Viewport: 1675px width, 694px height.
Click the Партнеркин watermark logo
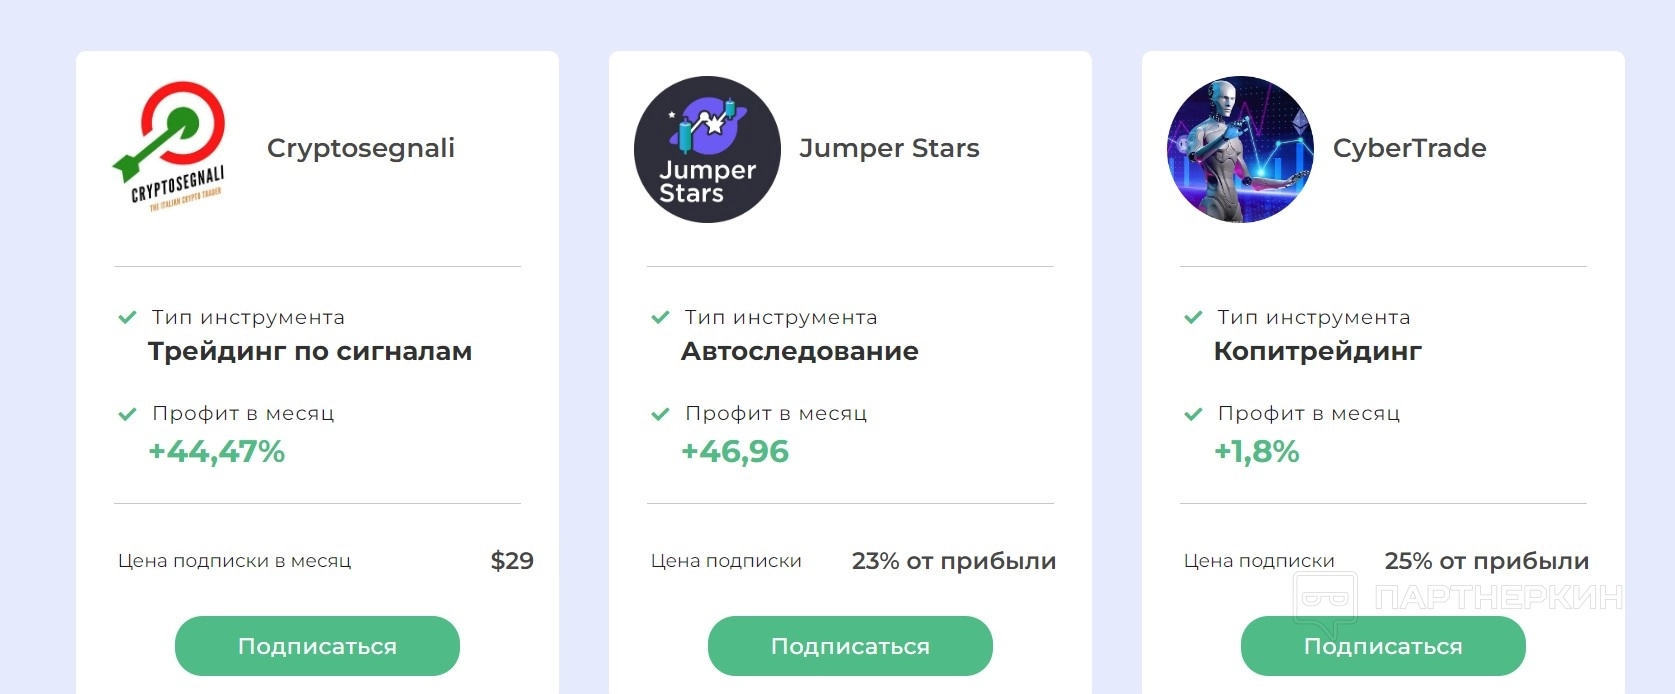click(x=1458, y=598)
